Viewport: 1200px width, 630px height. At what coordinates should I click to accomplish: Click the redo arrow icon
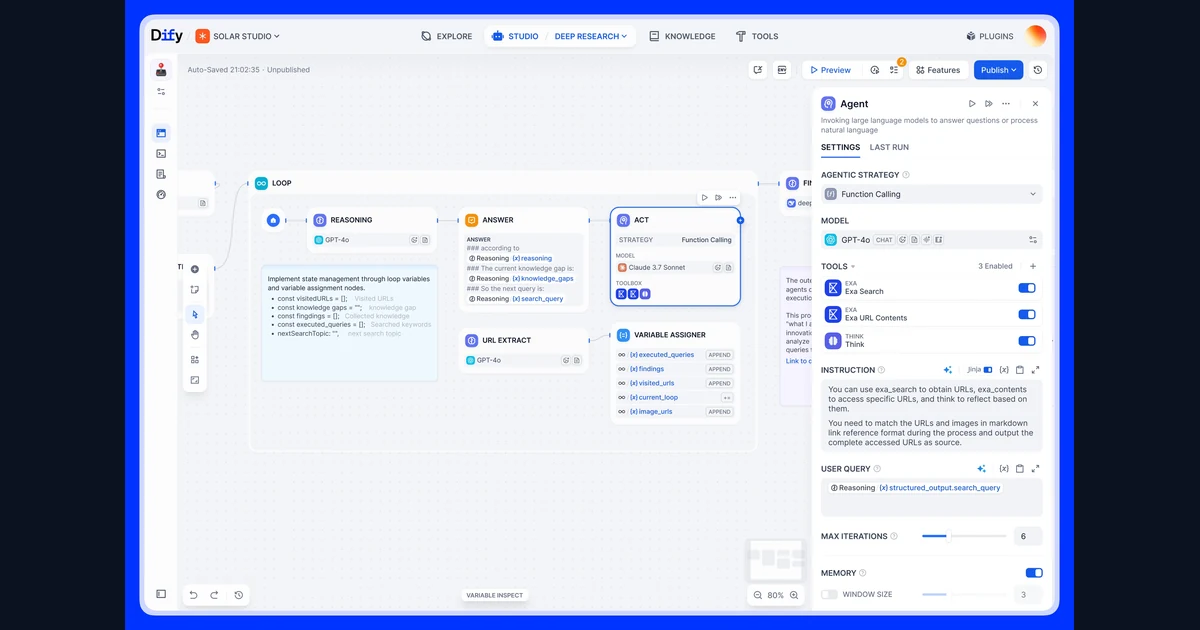click(214, 595)
